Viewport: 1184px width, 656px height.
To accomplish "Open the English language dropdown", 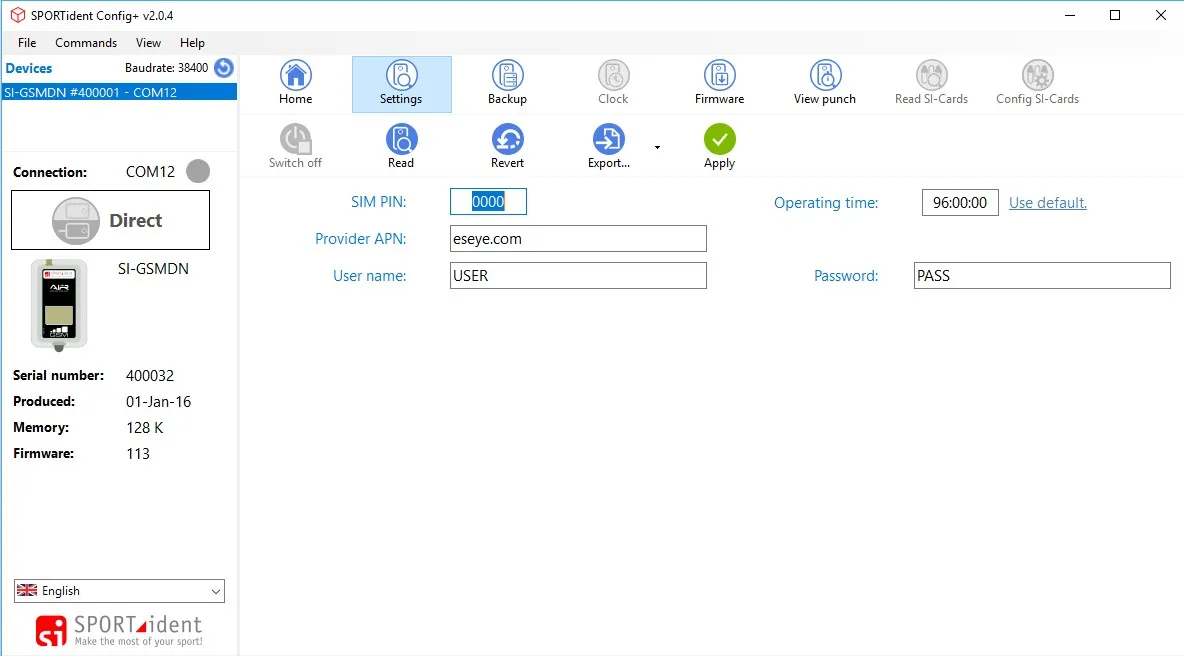I will (119, 591).
